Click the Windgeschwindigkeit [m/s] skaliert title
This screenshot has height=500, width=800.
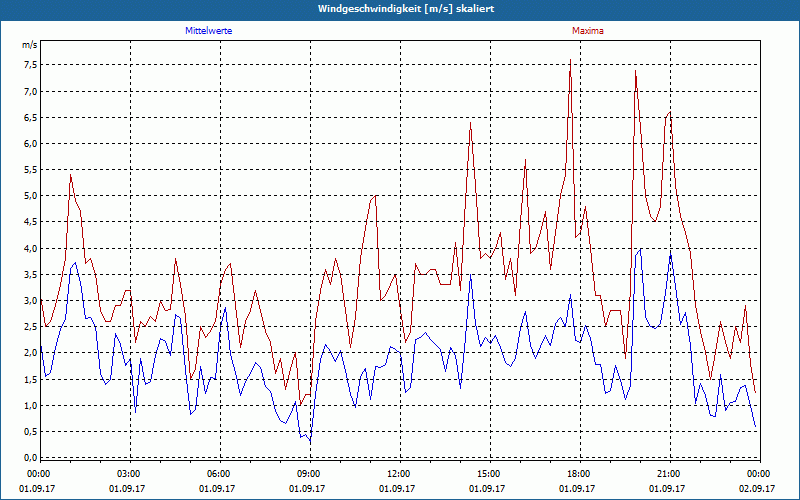point(406,9)
